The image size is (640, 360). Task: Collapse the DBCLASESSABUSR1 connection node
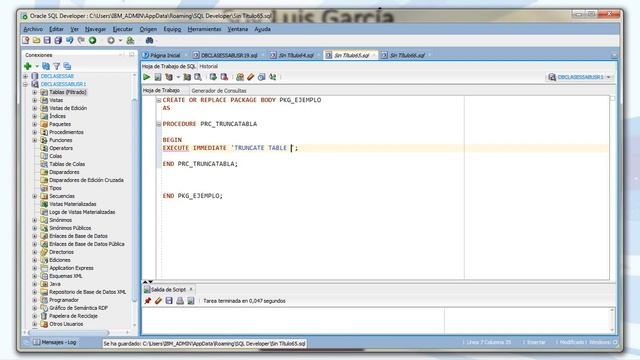tap(25, 84)
